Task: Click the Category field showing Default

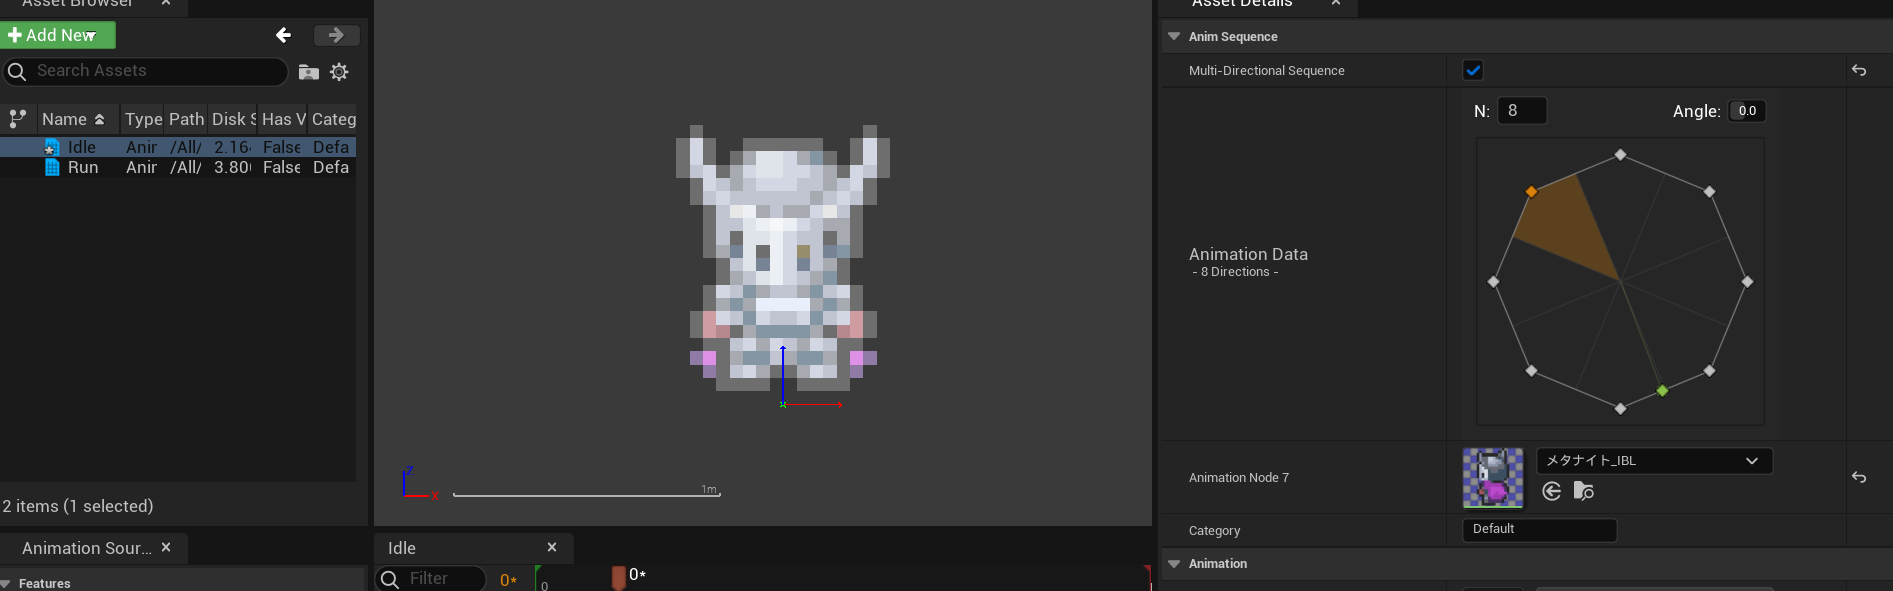Action: point(1540,530)
